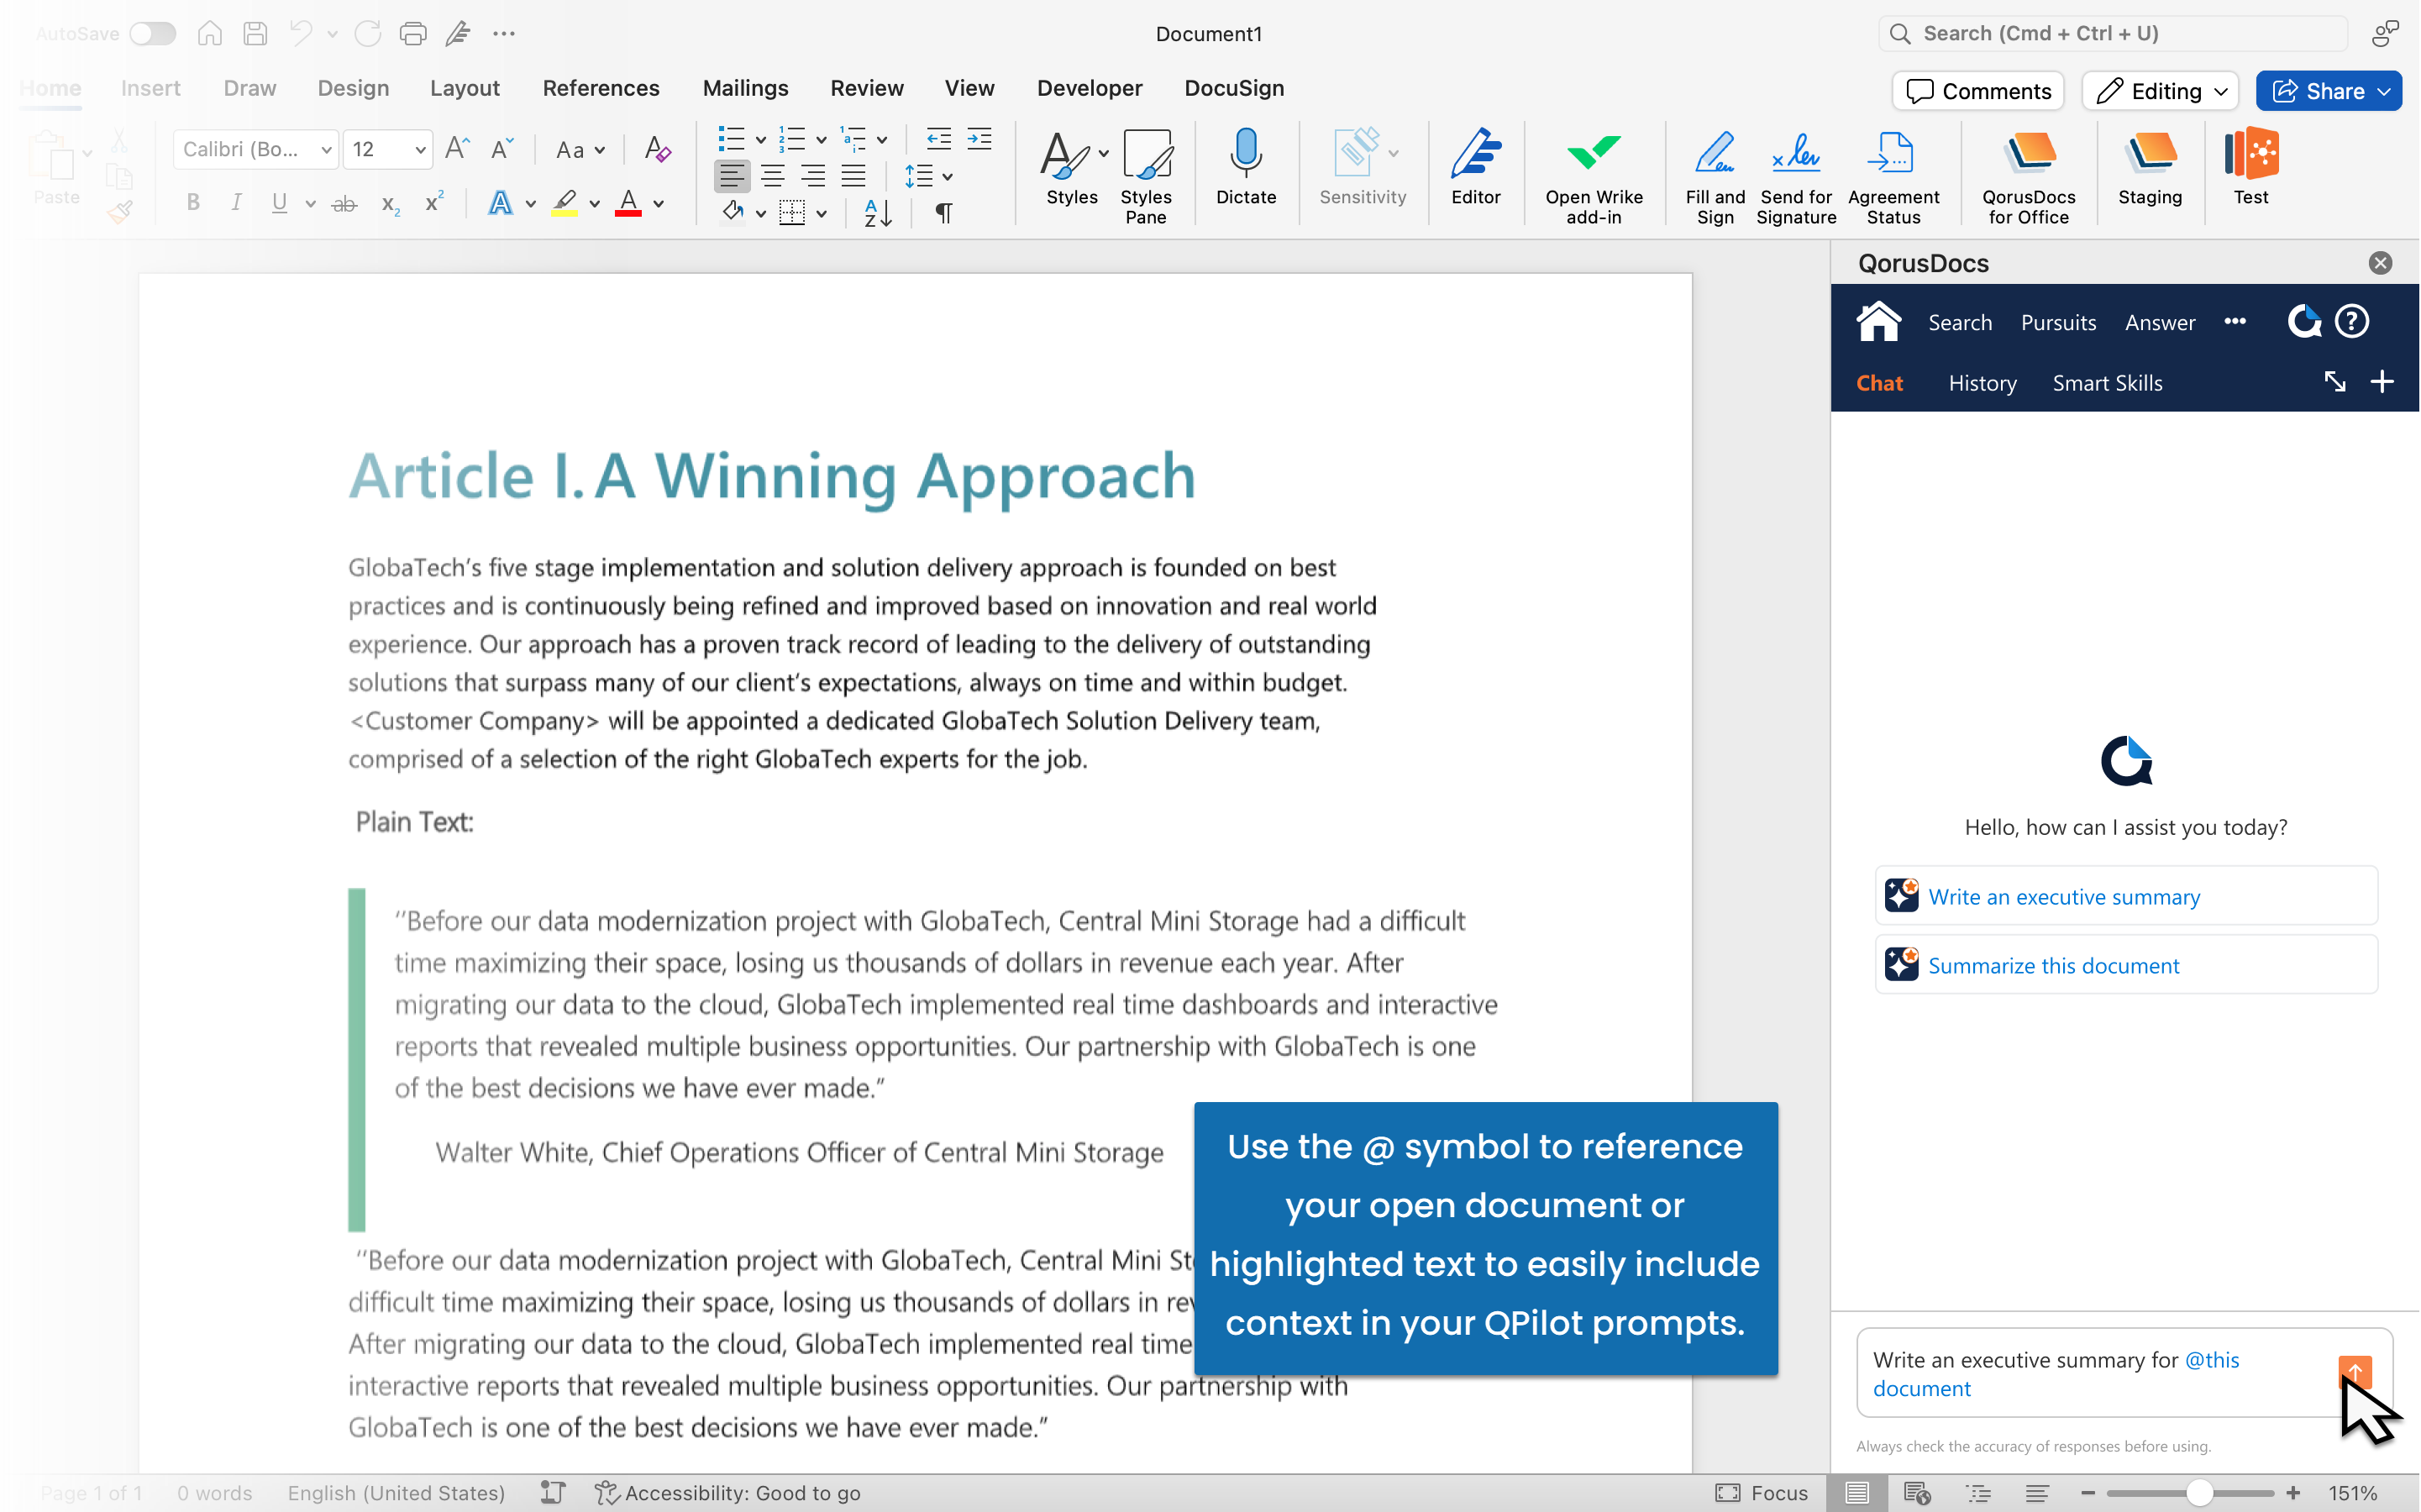Apply strikethrough formatting
The width and height of the screenshot is (2421, 1512).
pyautogui.click(x=344, y=204)
